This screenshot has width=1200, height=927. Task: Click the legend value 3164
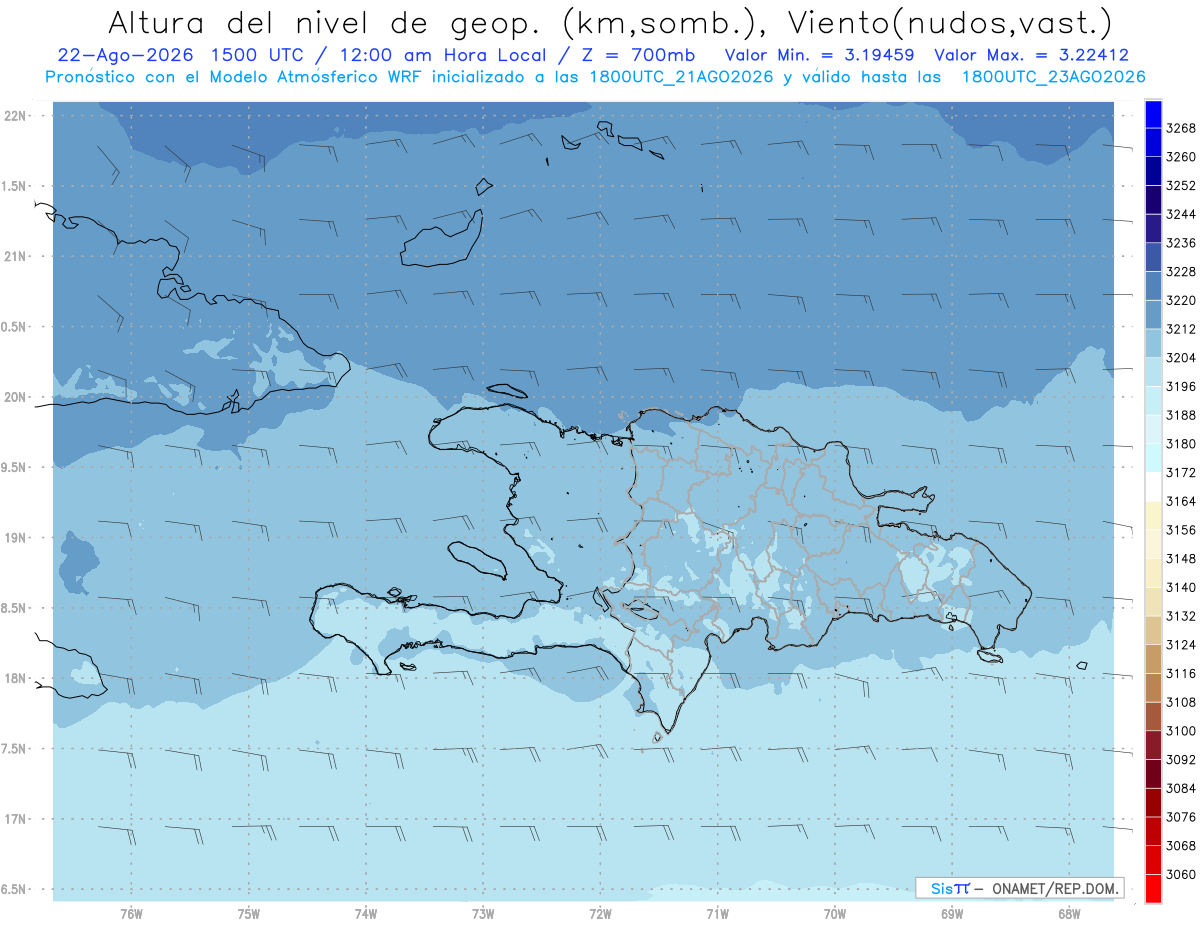point(1180,501)
